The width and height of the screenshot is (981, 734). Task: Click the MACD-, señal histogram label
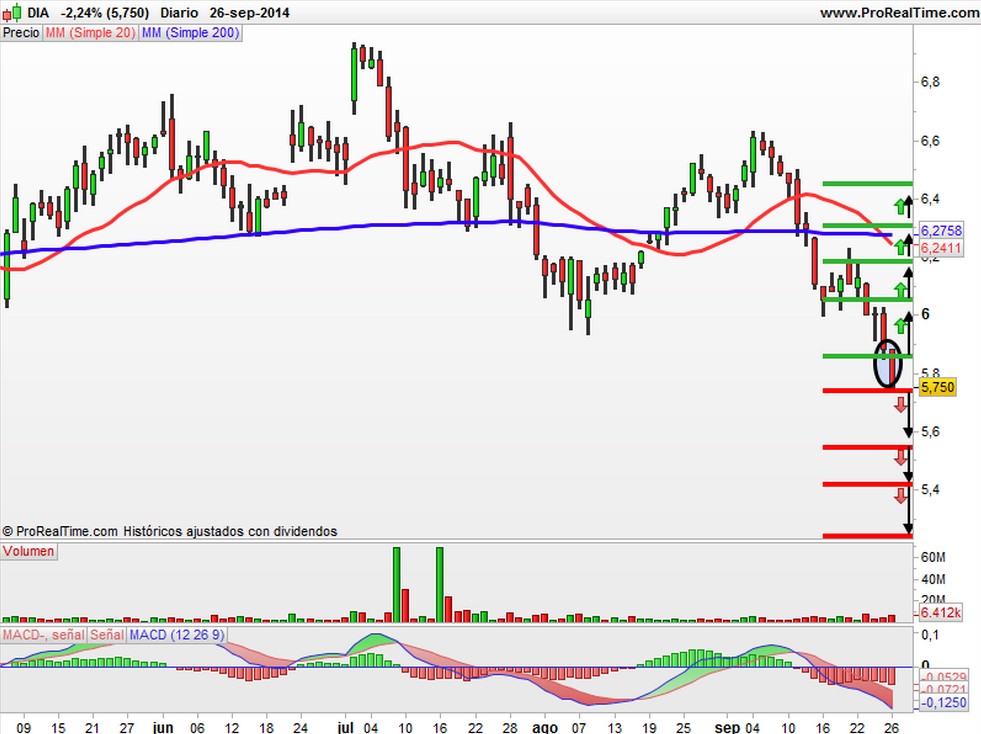click(x=44, y=635)
